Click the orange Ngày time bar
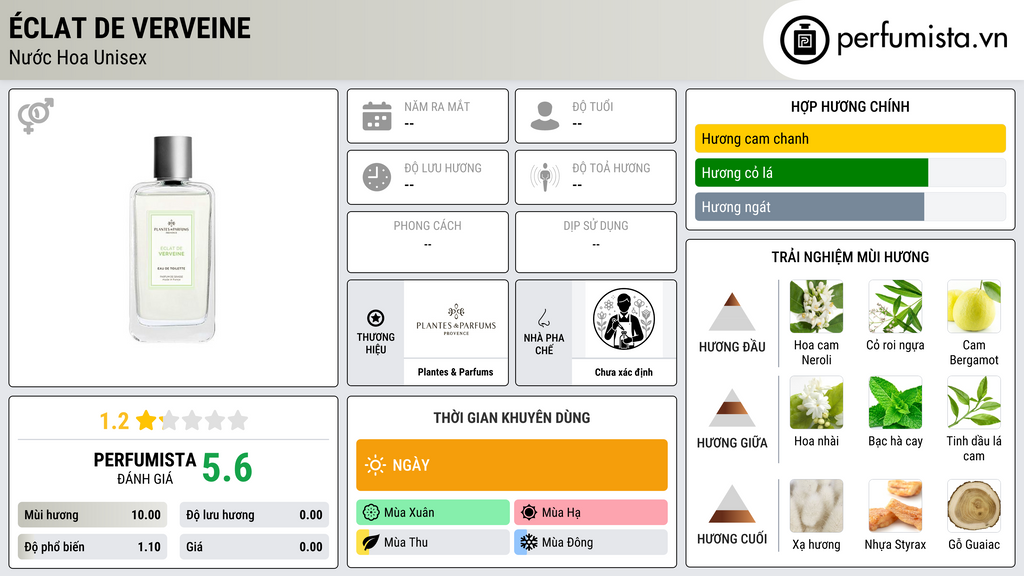Screen dimensions: 1024x576 pos(512,465)
